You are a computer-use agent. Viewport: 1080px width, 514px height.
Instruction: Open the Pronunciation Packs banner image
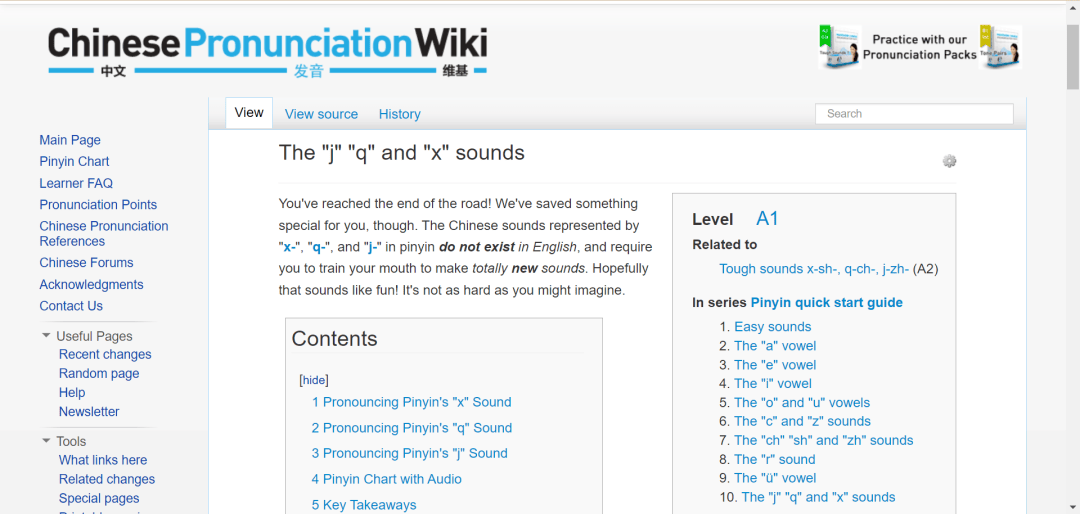click(919, 47)
